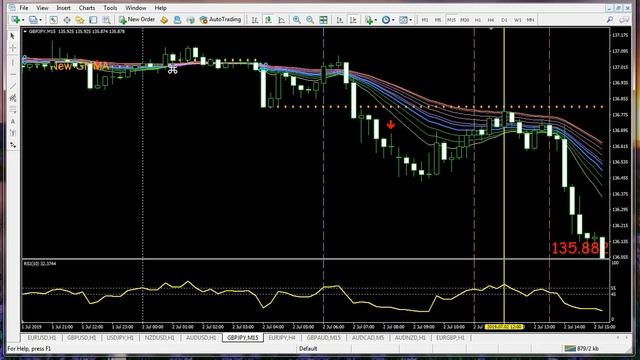Click the New Chart toolbar icon
640x360 pixels.
click(16, 20)
